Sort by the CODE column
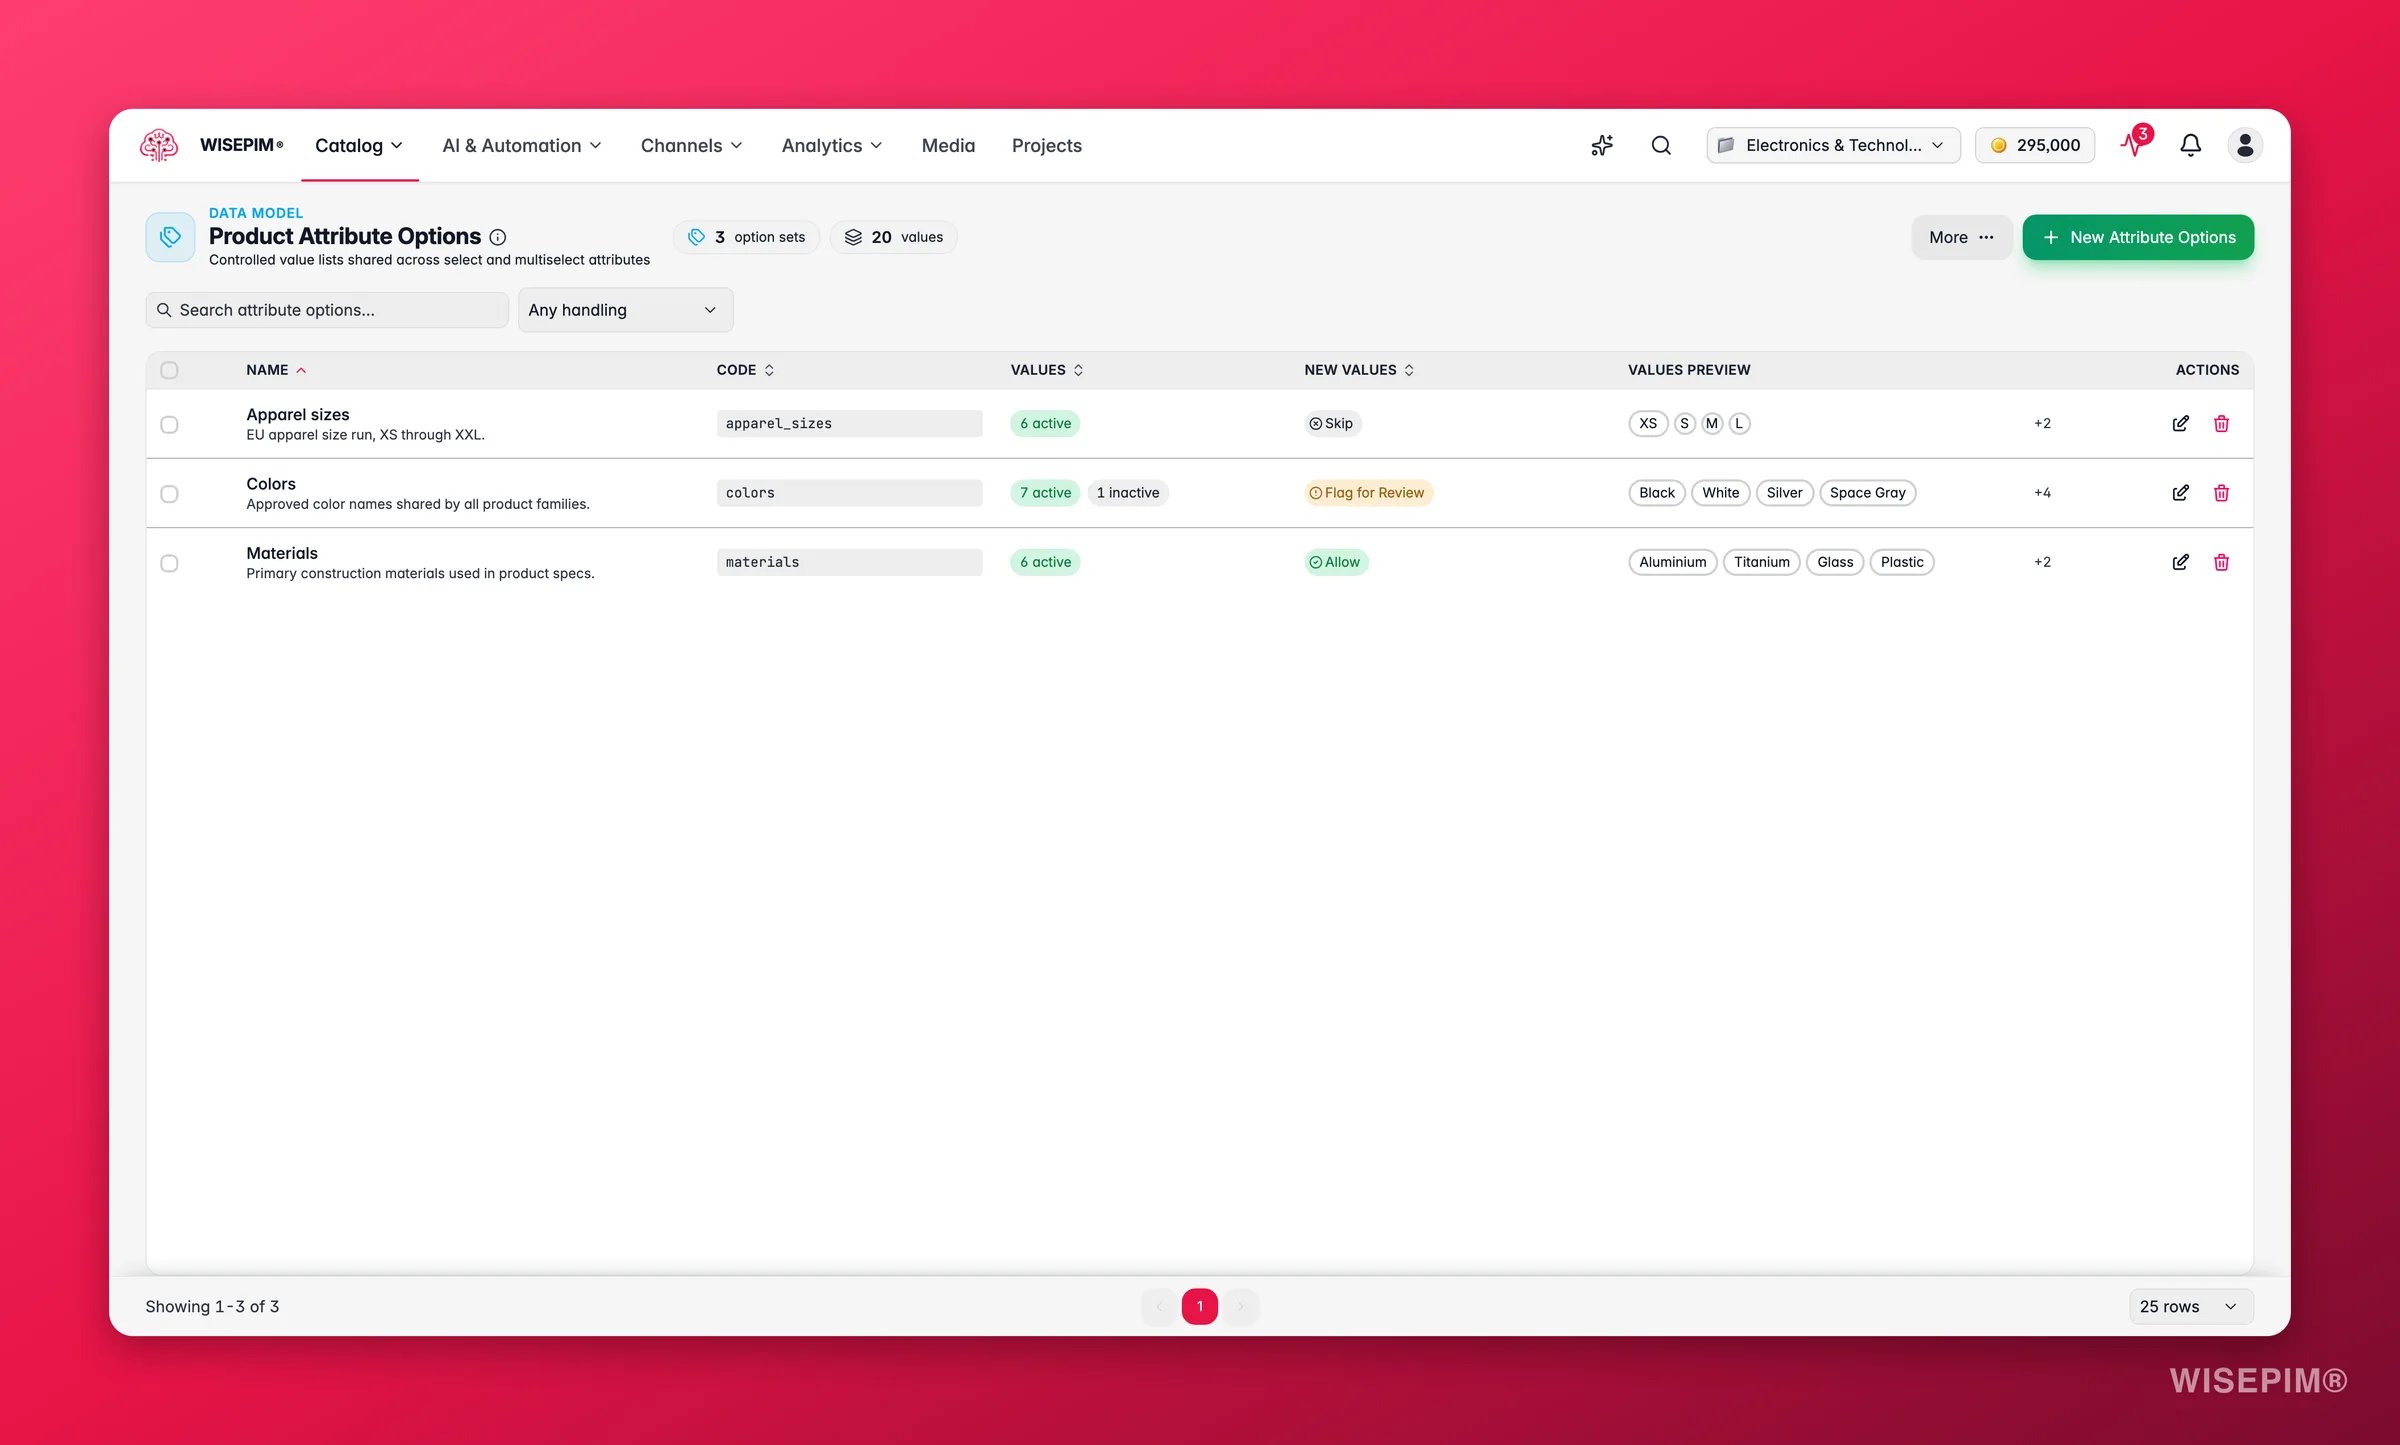2400x1445 pixels. click(x=745, y=370)
